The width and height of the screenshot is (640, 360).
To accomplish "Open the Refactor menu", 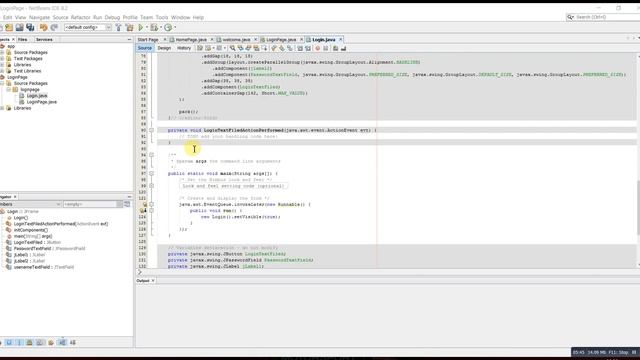I will (x=80, y=18).
